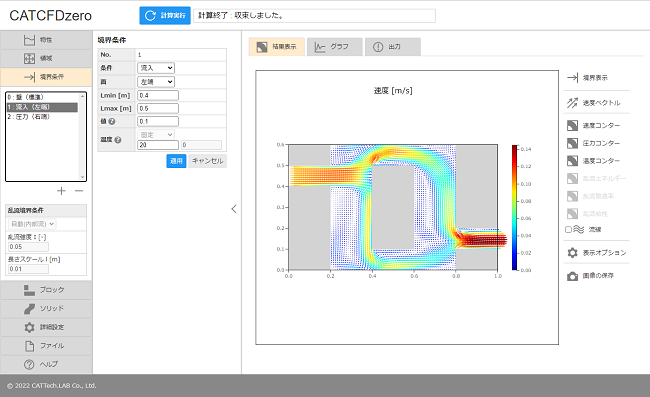Click the Lmin [m] input field
Image resolution: width=650 pixels, height=397 pixels.
[x=158, y=95]
